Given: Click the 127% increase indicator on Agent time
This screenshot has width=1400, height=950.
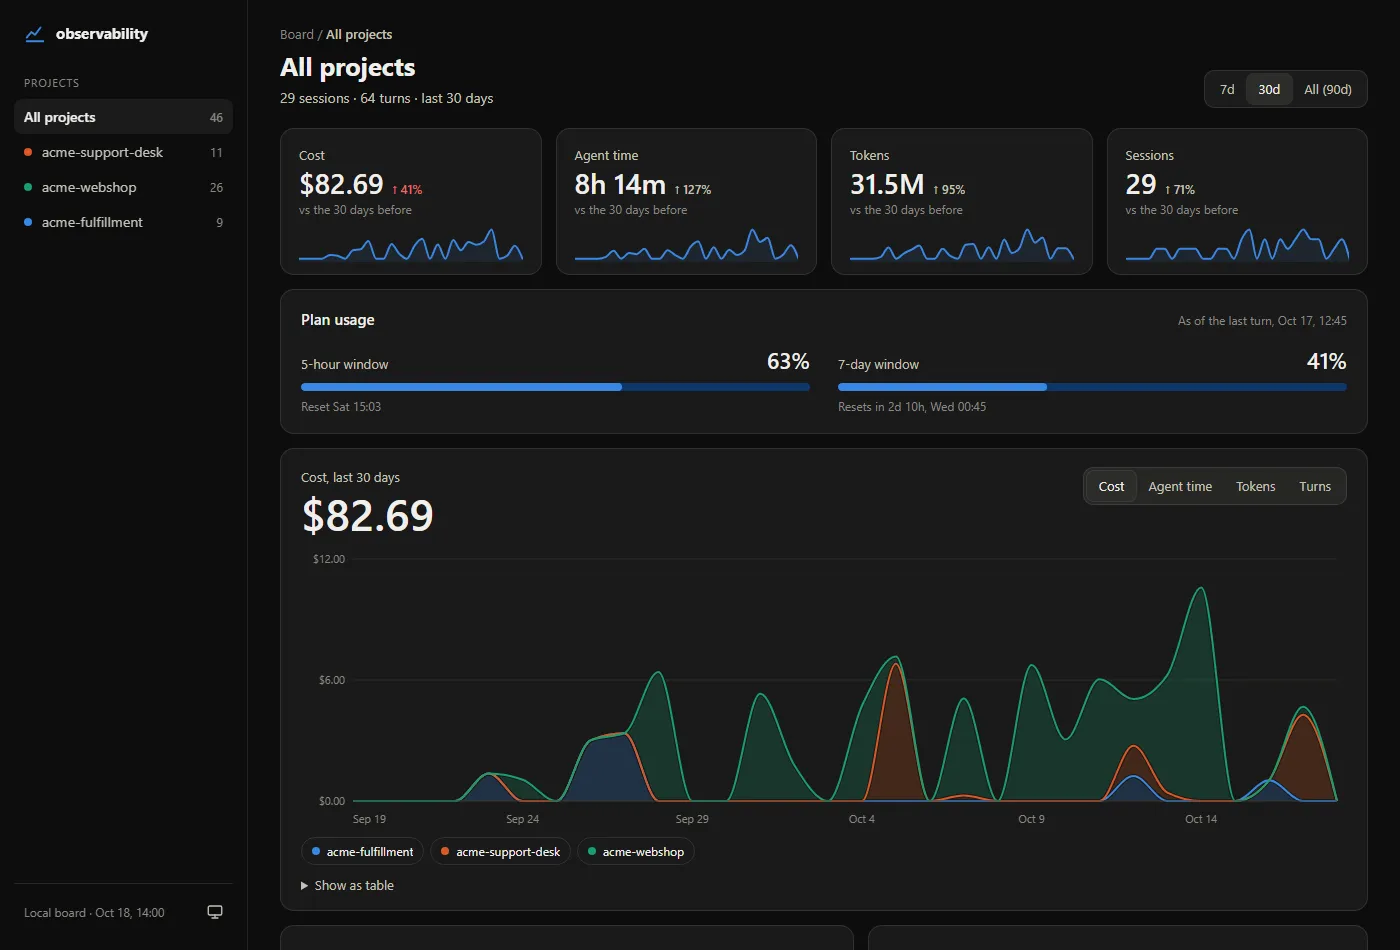Looking at the screenshot, I should [x=693, y=190].
